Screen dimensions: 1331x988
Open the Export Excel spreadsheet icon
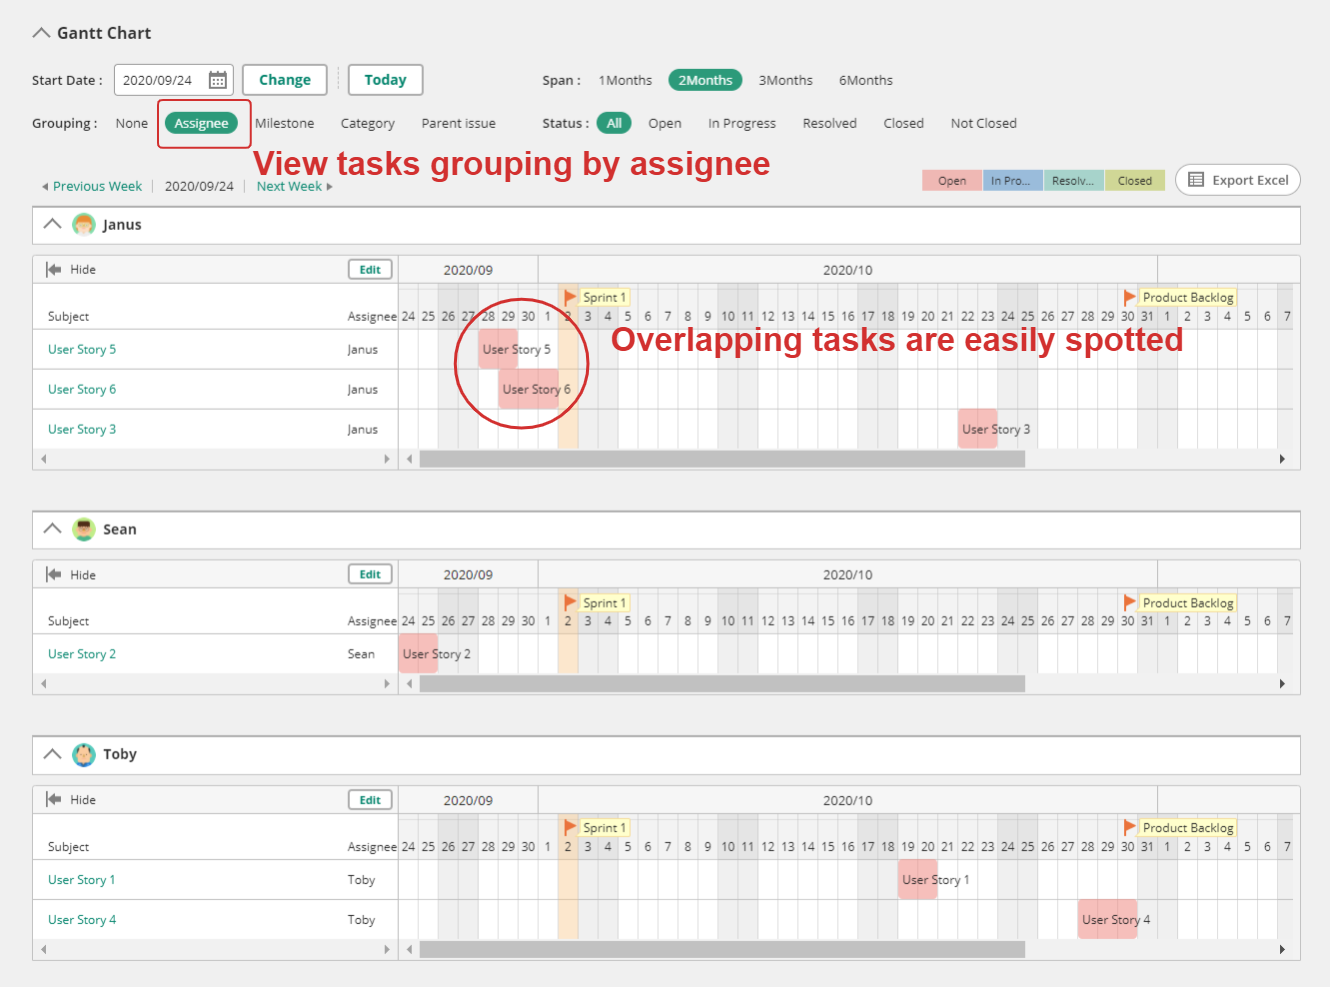[1198, 180]
